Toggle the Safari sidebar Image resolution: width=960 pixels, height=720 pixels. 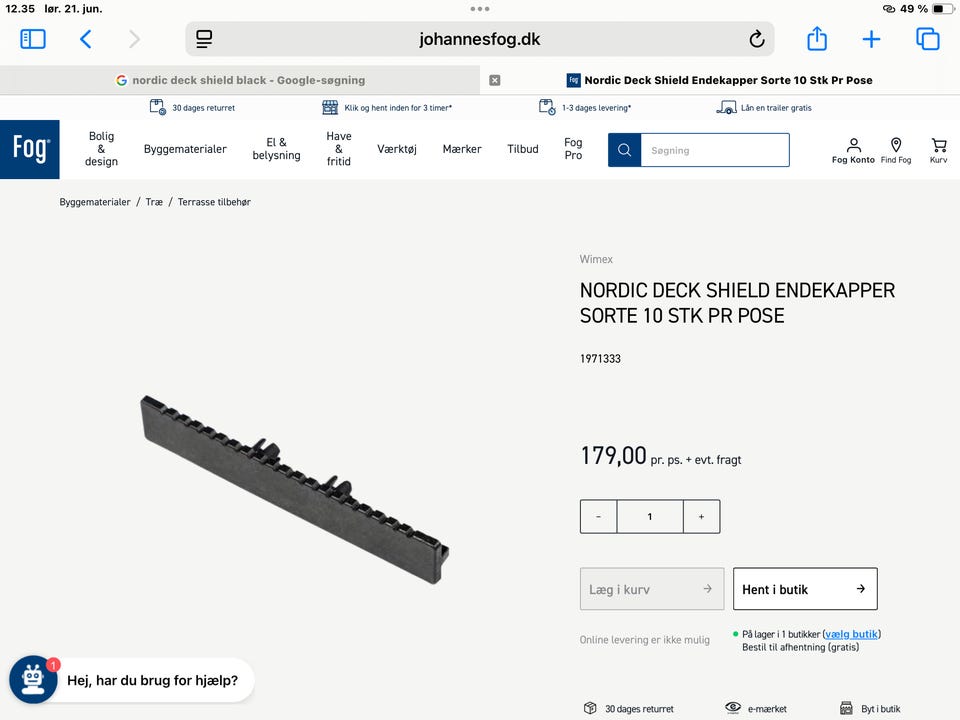[33, 39]
